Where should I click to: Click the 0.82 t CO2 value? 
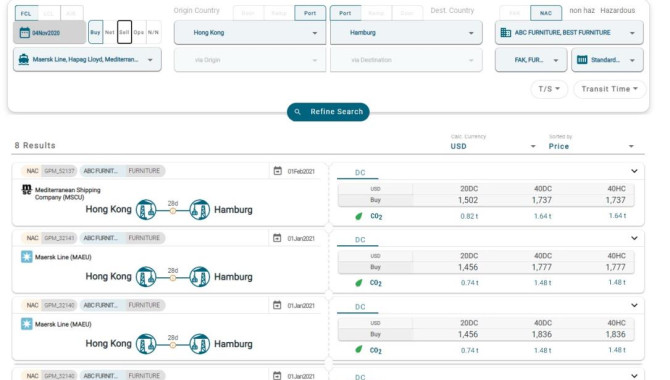(x=469, y=216)
